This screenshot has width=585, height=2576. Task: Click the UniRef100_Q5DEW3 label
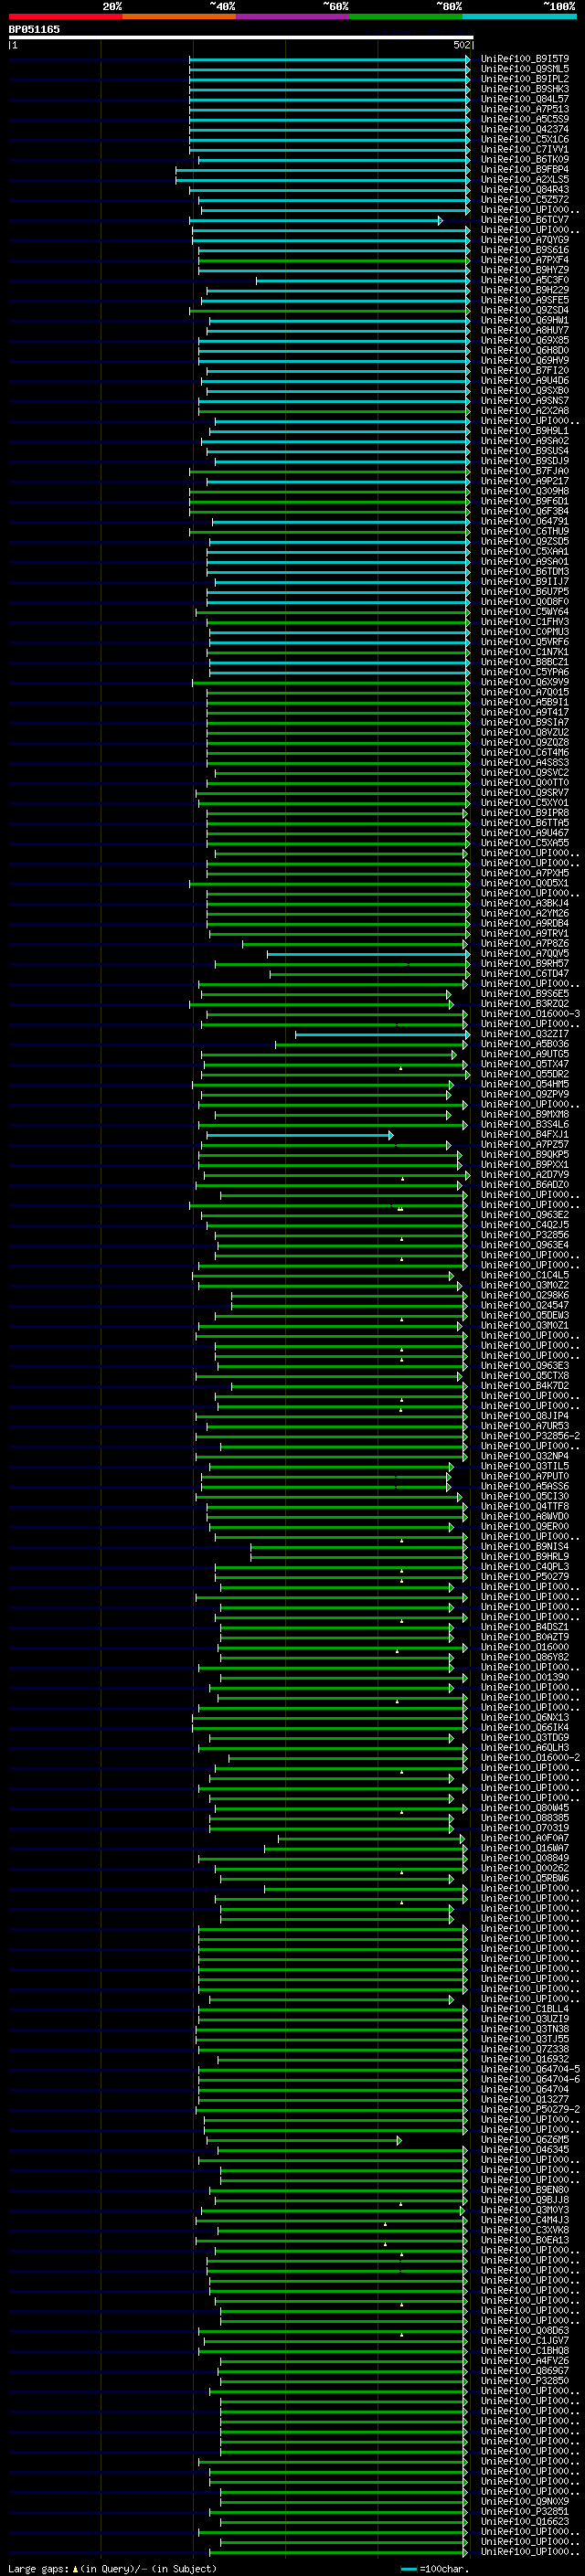coord(525,1316)
